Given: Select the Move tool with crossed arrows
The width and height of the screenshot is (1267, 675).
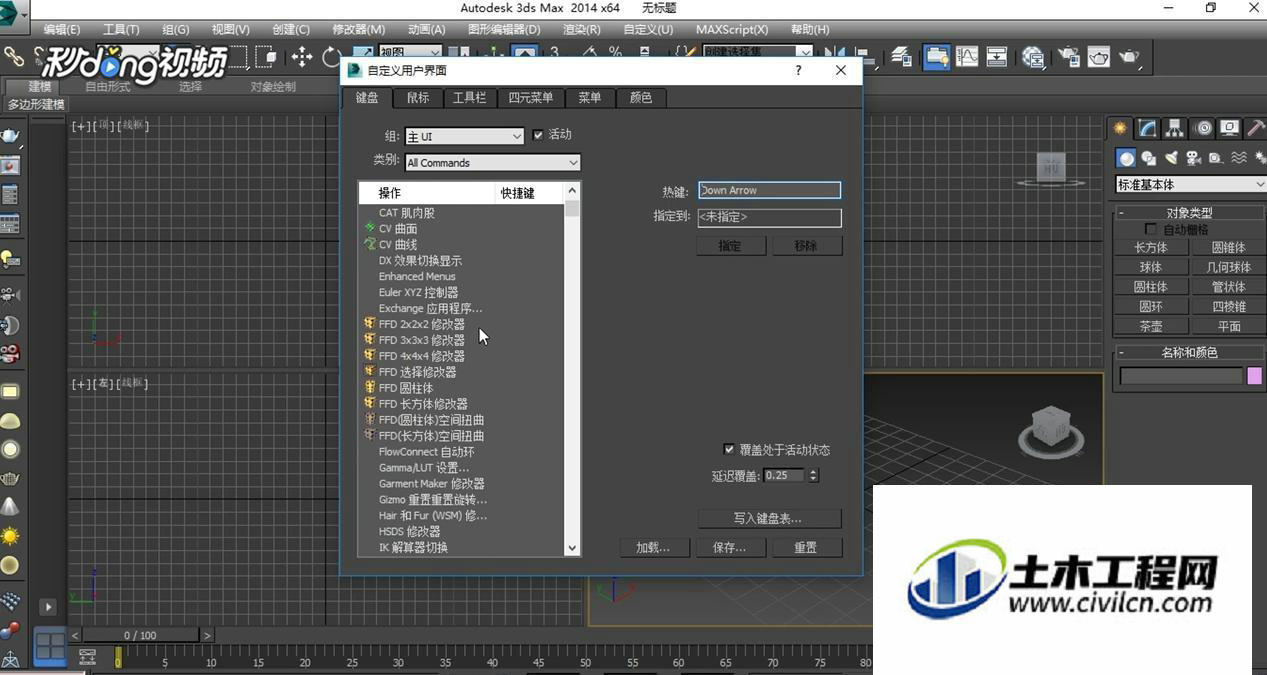Looking at the screenshot, I should pos(302,57).
